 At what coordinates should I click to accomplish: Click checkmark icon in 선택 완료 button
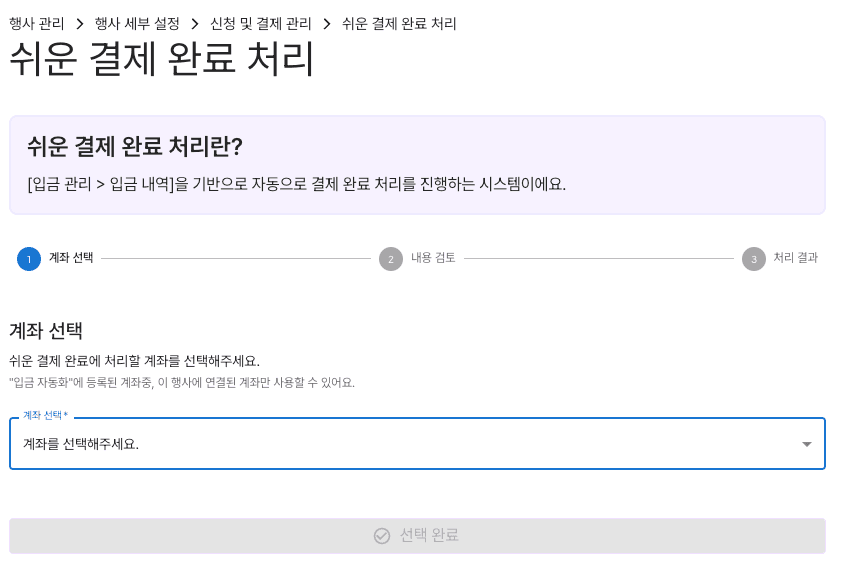pos(382,536)
